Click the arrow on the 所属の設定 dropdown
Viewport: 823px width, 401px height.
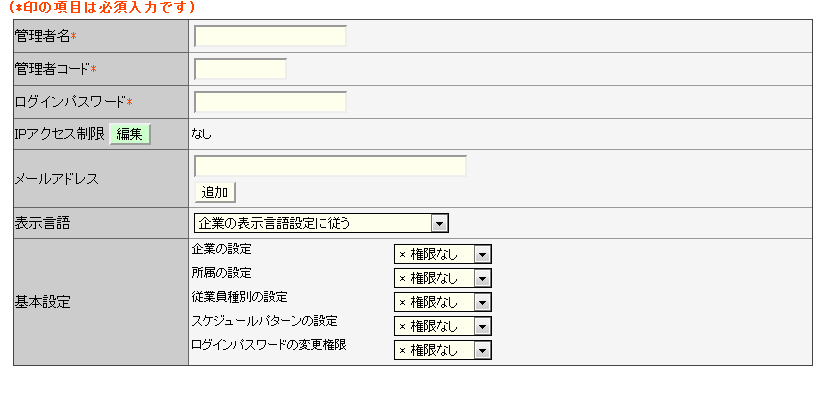[x=482, y=279]
